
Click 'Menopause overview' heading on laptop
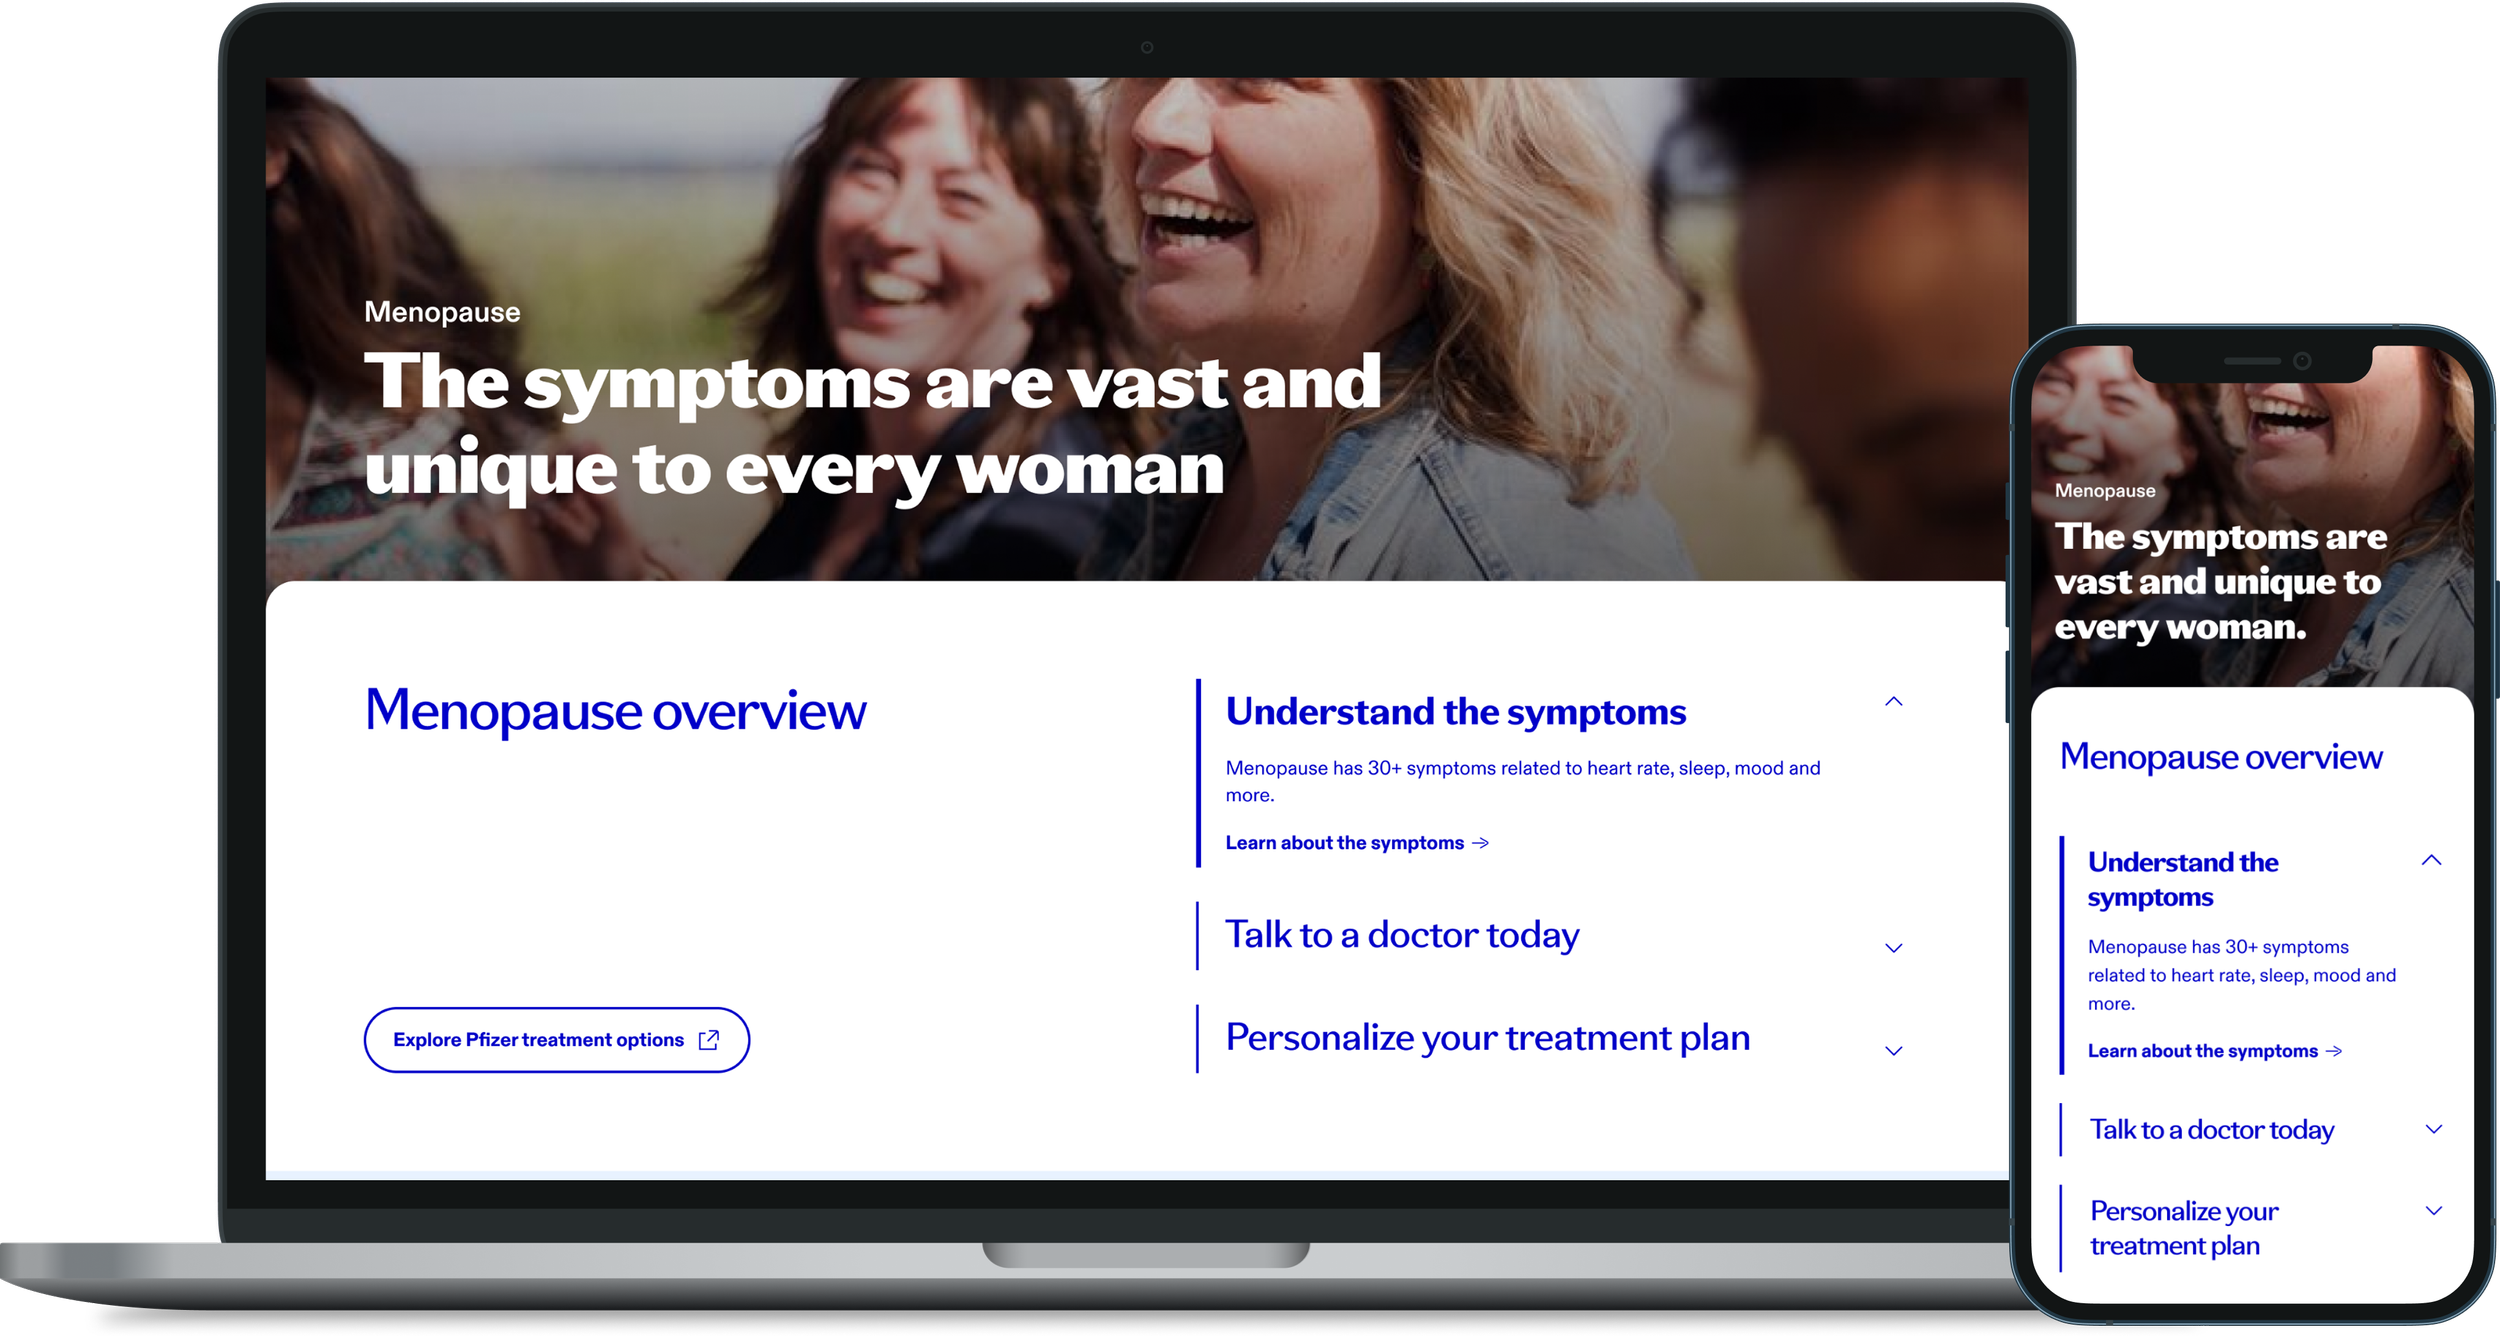[615, 712]
